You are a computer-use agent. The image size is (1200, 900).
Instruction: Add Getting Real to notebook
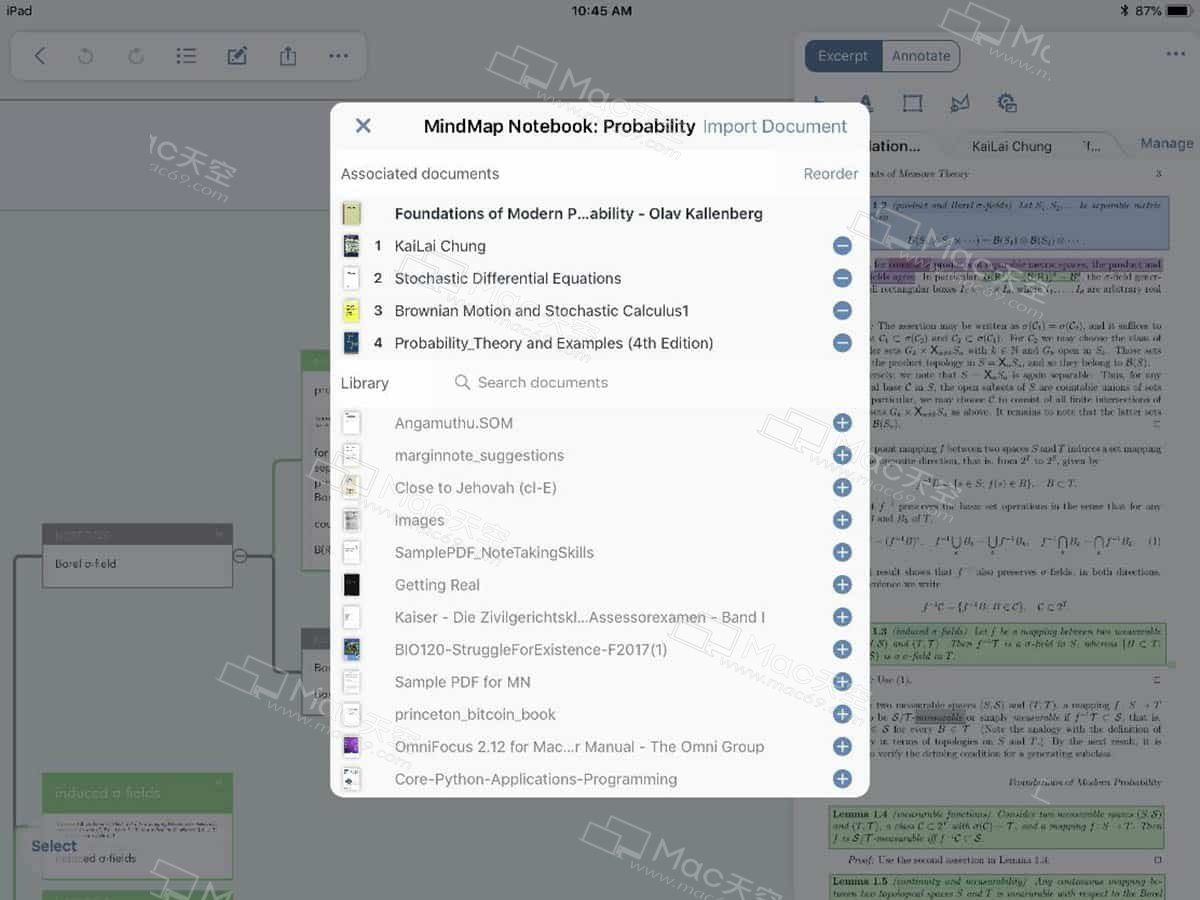click(842, 585)
